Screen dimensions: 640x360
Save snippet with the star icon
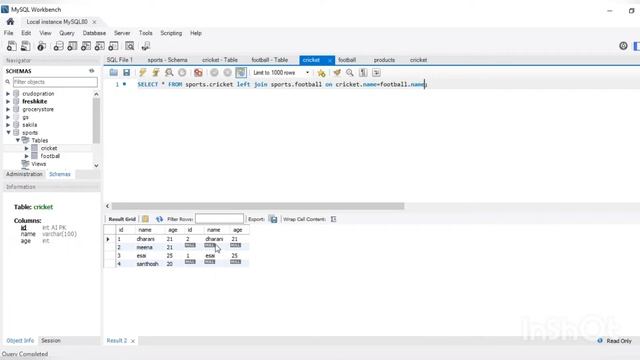click(321, 73)
